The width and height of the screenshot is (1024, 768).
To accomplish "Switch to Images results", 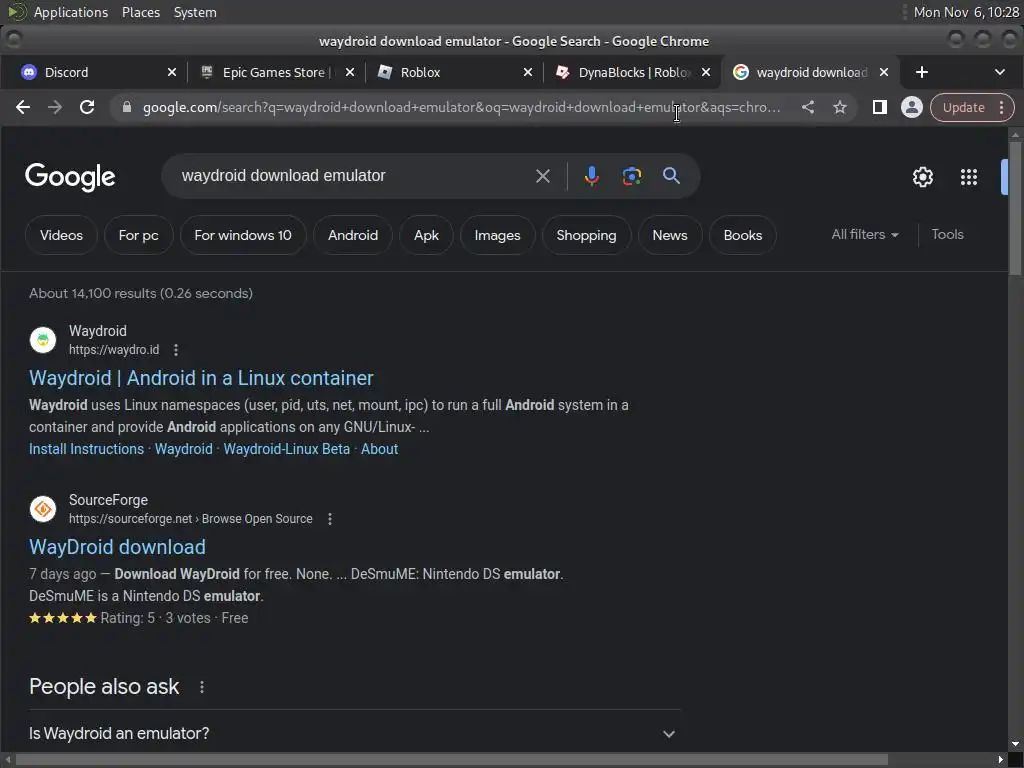I will click(x=498, y=235).
